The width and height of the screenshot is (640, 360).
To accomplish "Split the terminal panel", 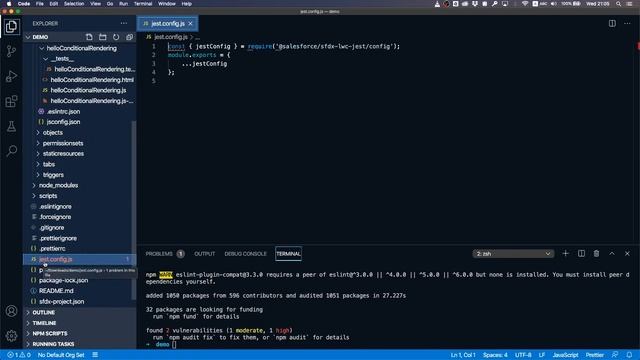I will [581, 253].
